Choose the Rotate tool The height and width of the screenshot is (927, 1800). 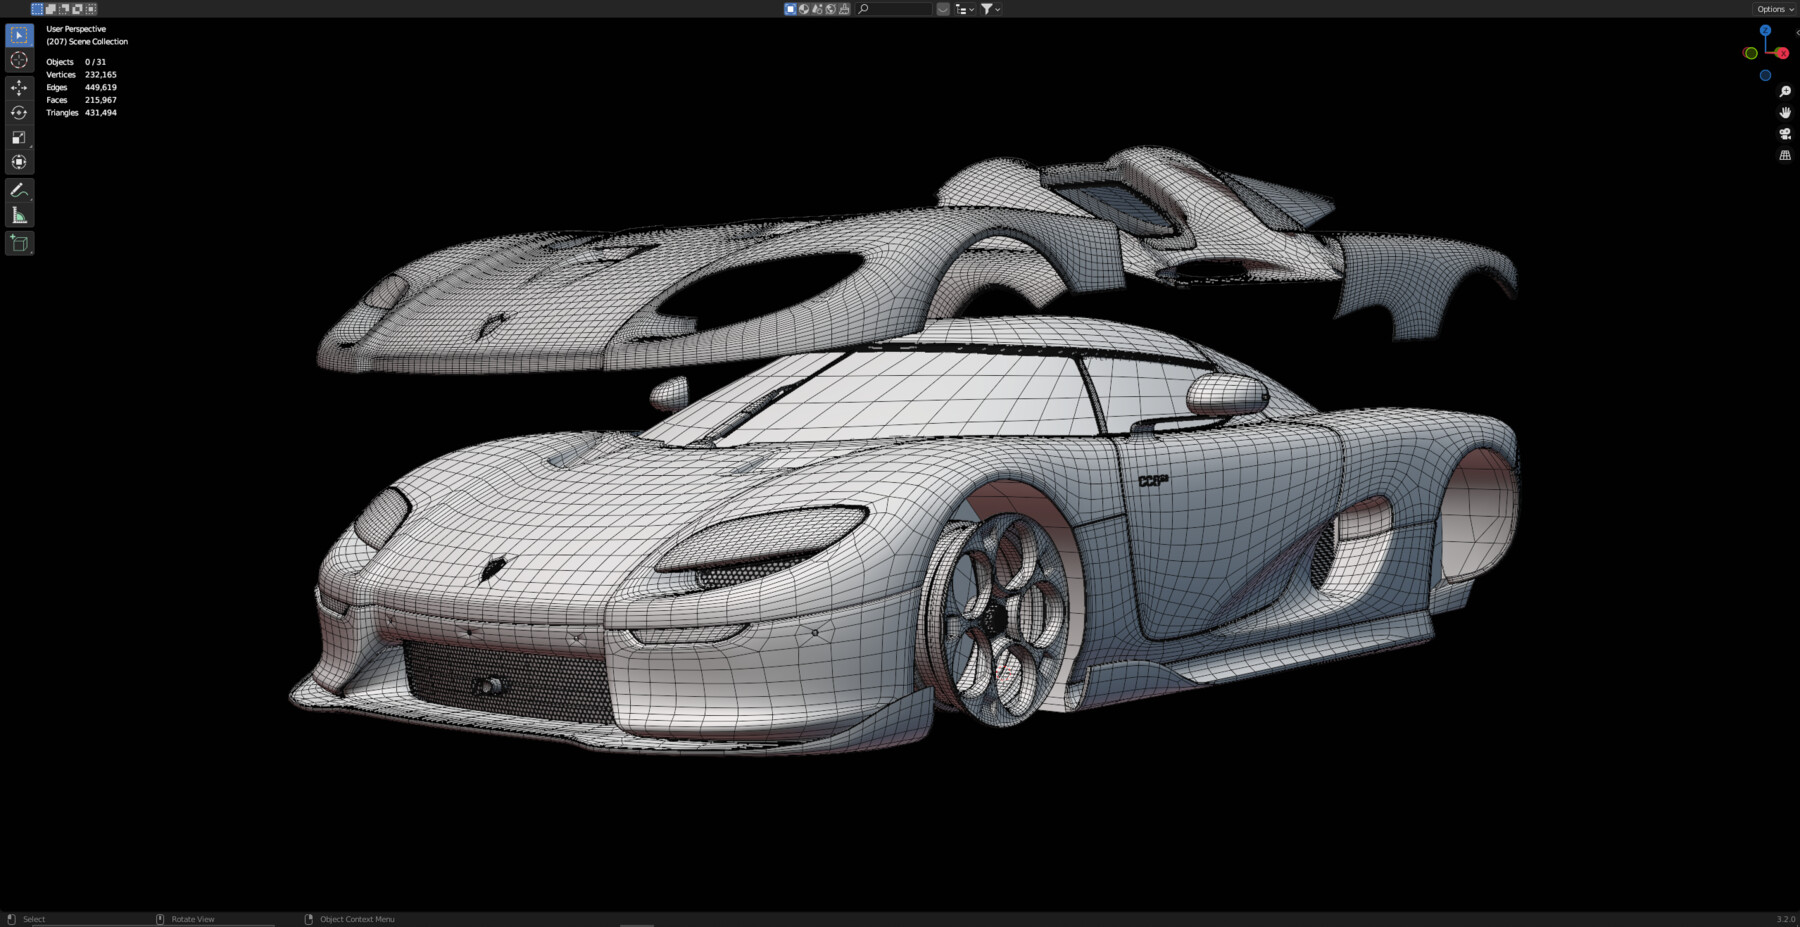click(19, 112)
